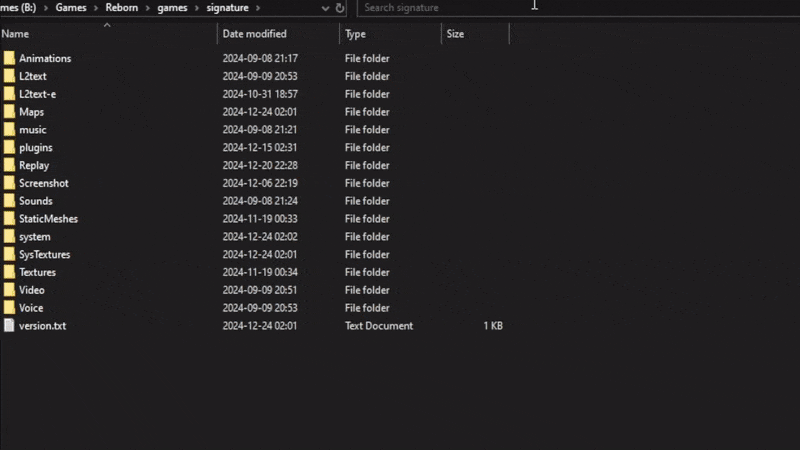Viewport: 800px width, 450px height.
Task: Click the StaticMeshes folder icon
Action: [x=9, y=219]
